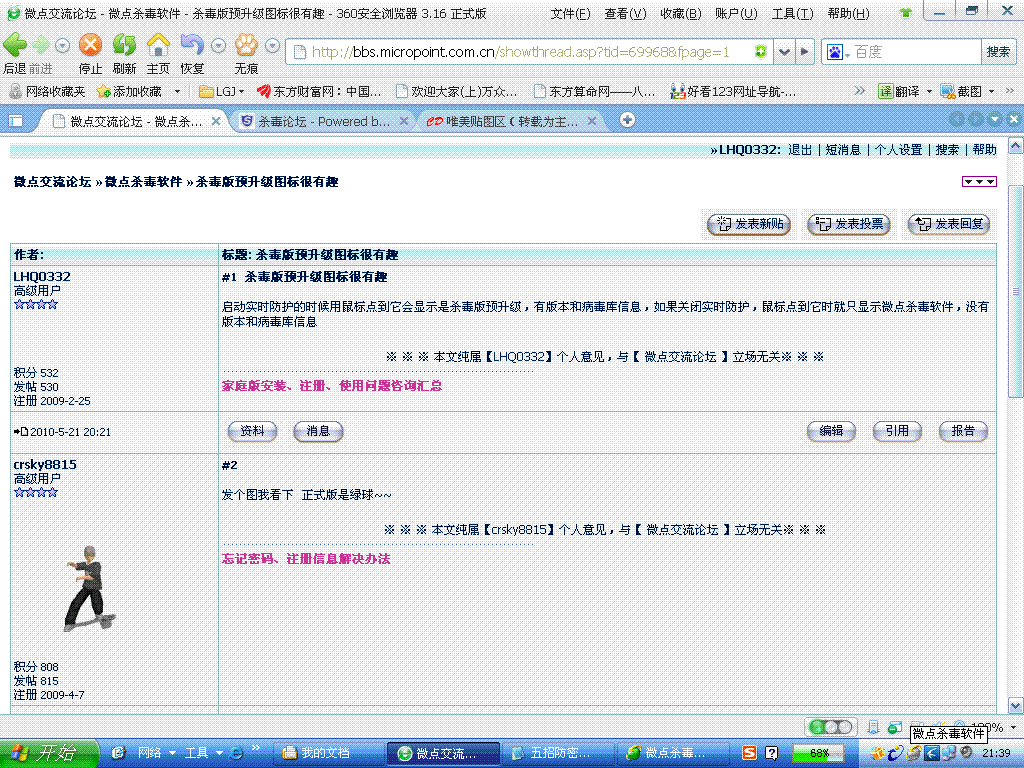Open dropdown next to Restore button

(x=218, y=46)
